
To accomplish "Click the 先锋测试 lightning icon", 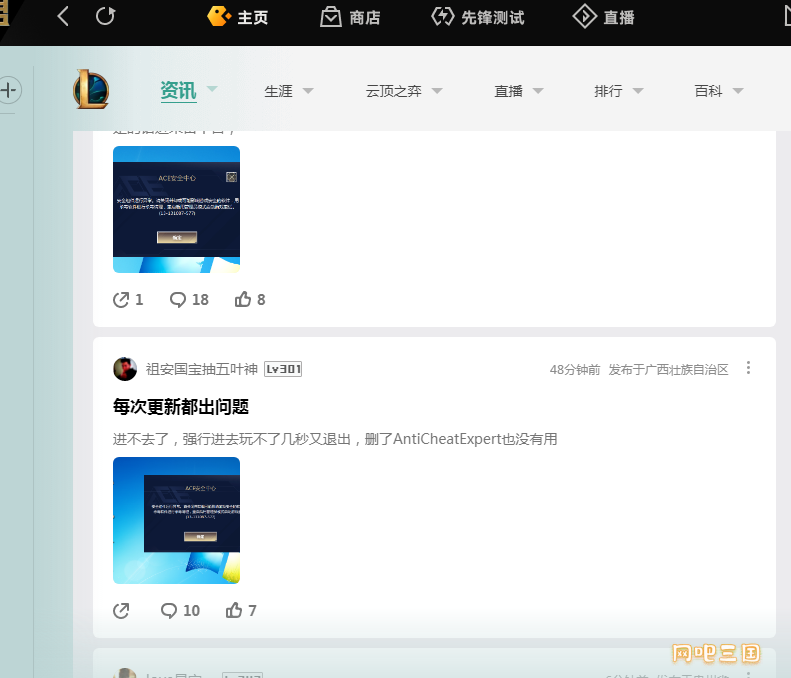I will 442,16.
